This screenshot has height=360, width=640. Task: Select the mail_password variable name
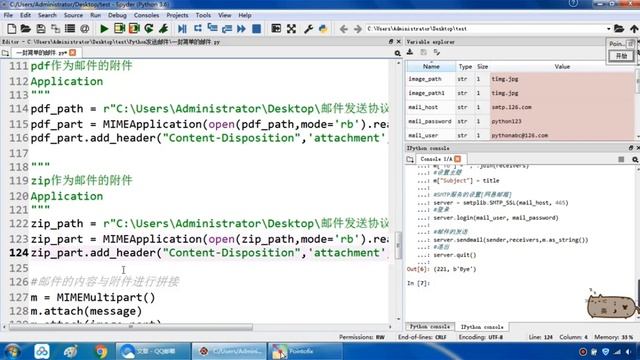(429, 121)
